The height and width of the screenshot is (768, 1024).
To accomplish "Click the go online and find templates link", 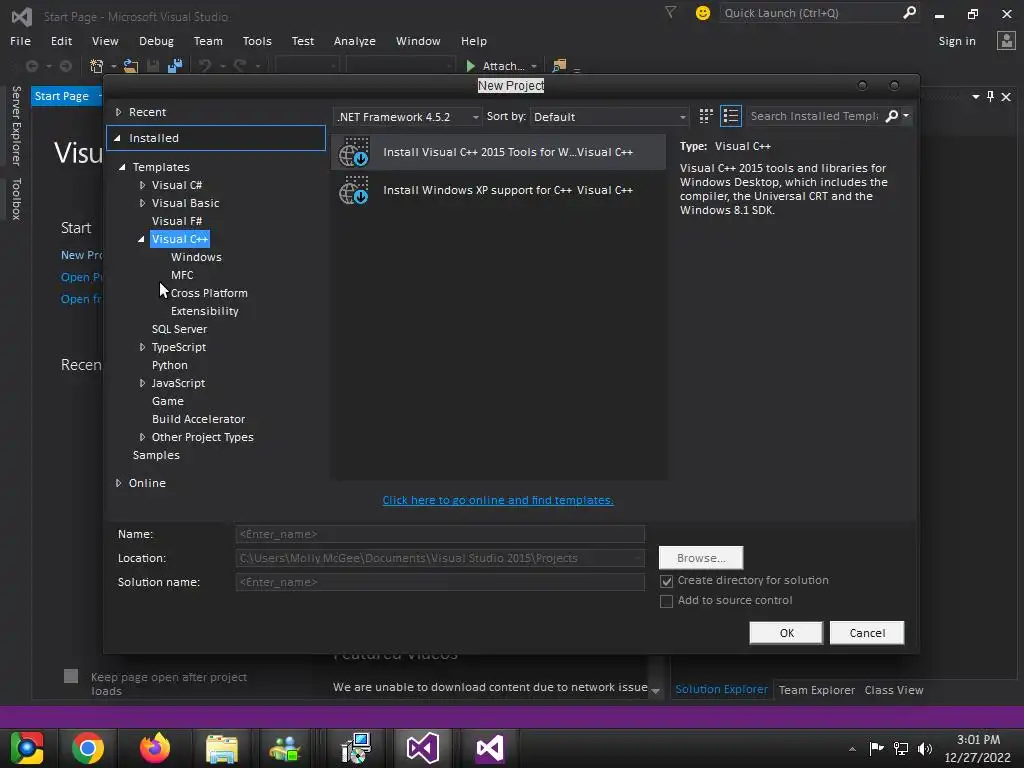I will pyautogui.click(x=498, y=500).
